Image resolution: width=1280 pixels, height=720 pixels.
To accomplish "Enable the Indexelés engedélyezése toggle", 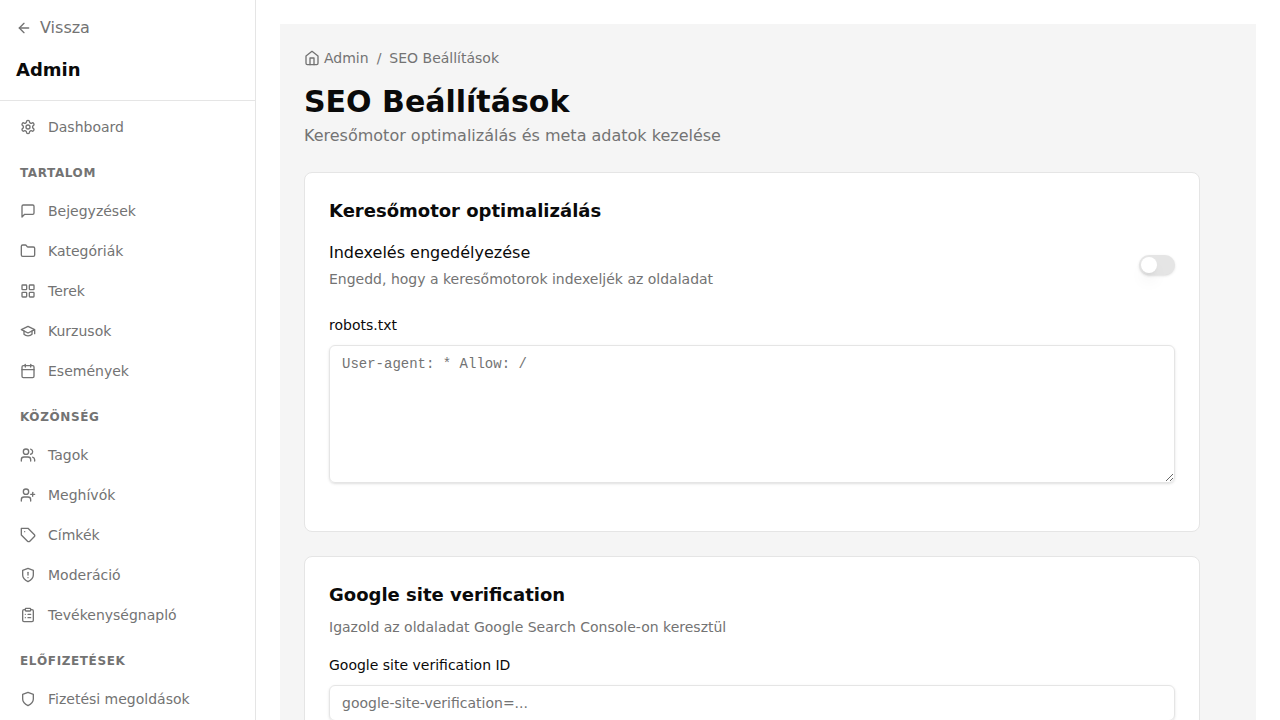I will pos(1157,265).
